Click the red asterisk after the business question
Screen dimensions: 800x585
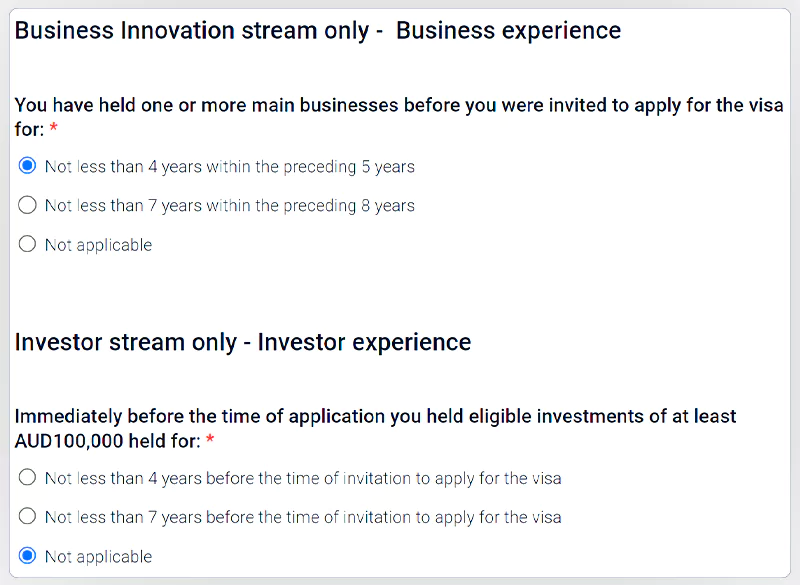[53, 130]
